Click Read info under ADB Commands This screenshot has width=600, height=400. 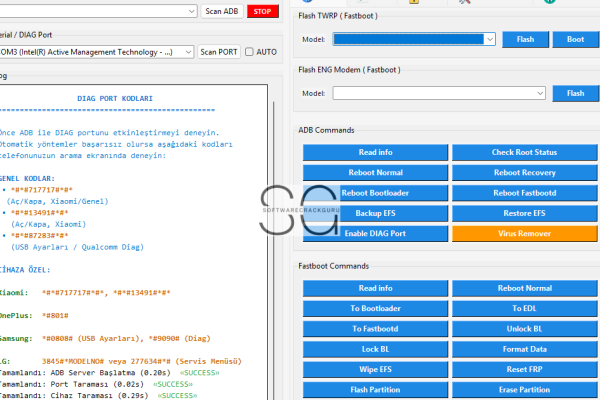coord(375,152)
